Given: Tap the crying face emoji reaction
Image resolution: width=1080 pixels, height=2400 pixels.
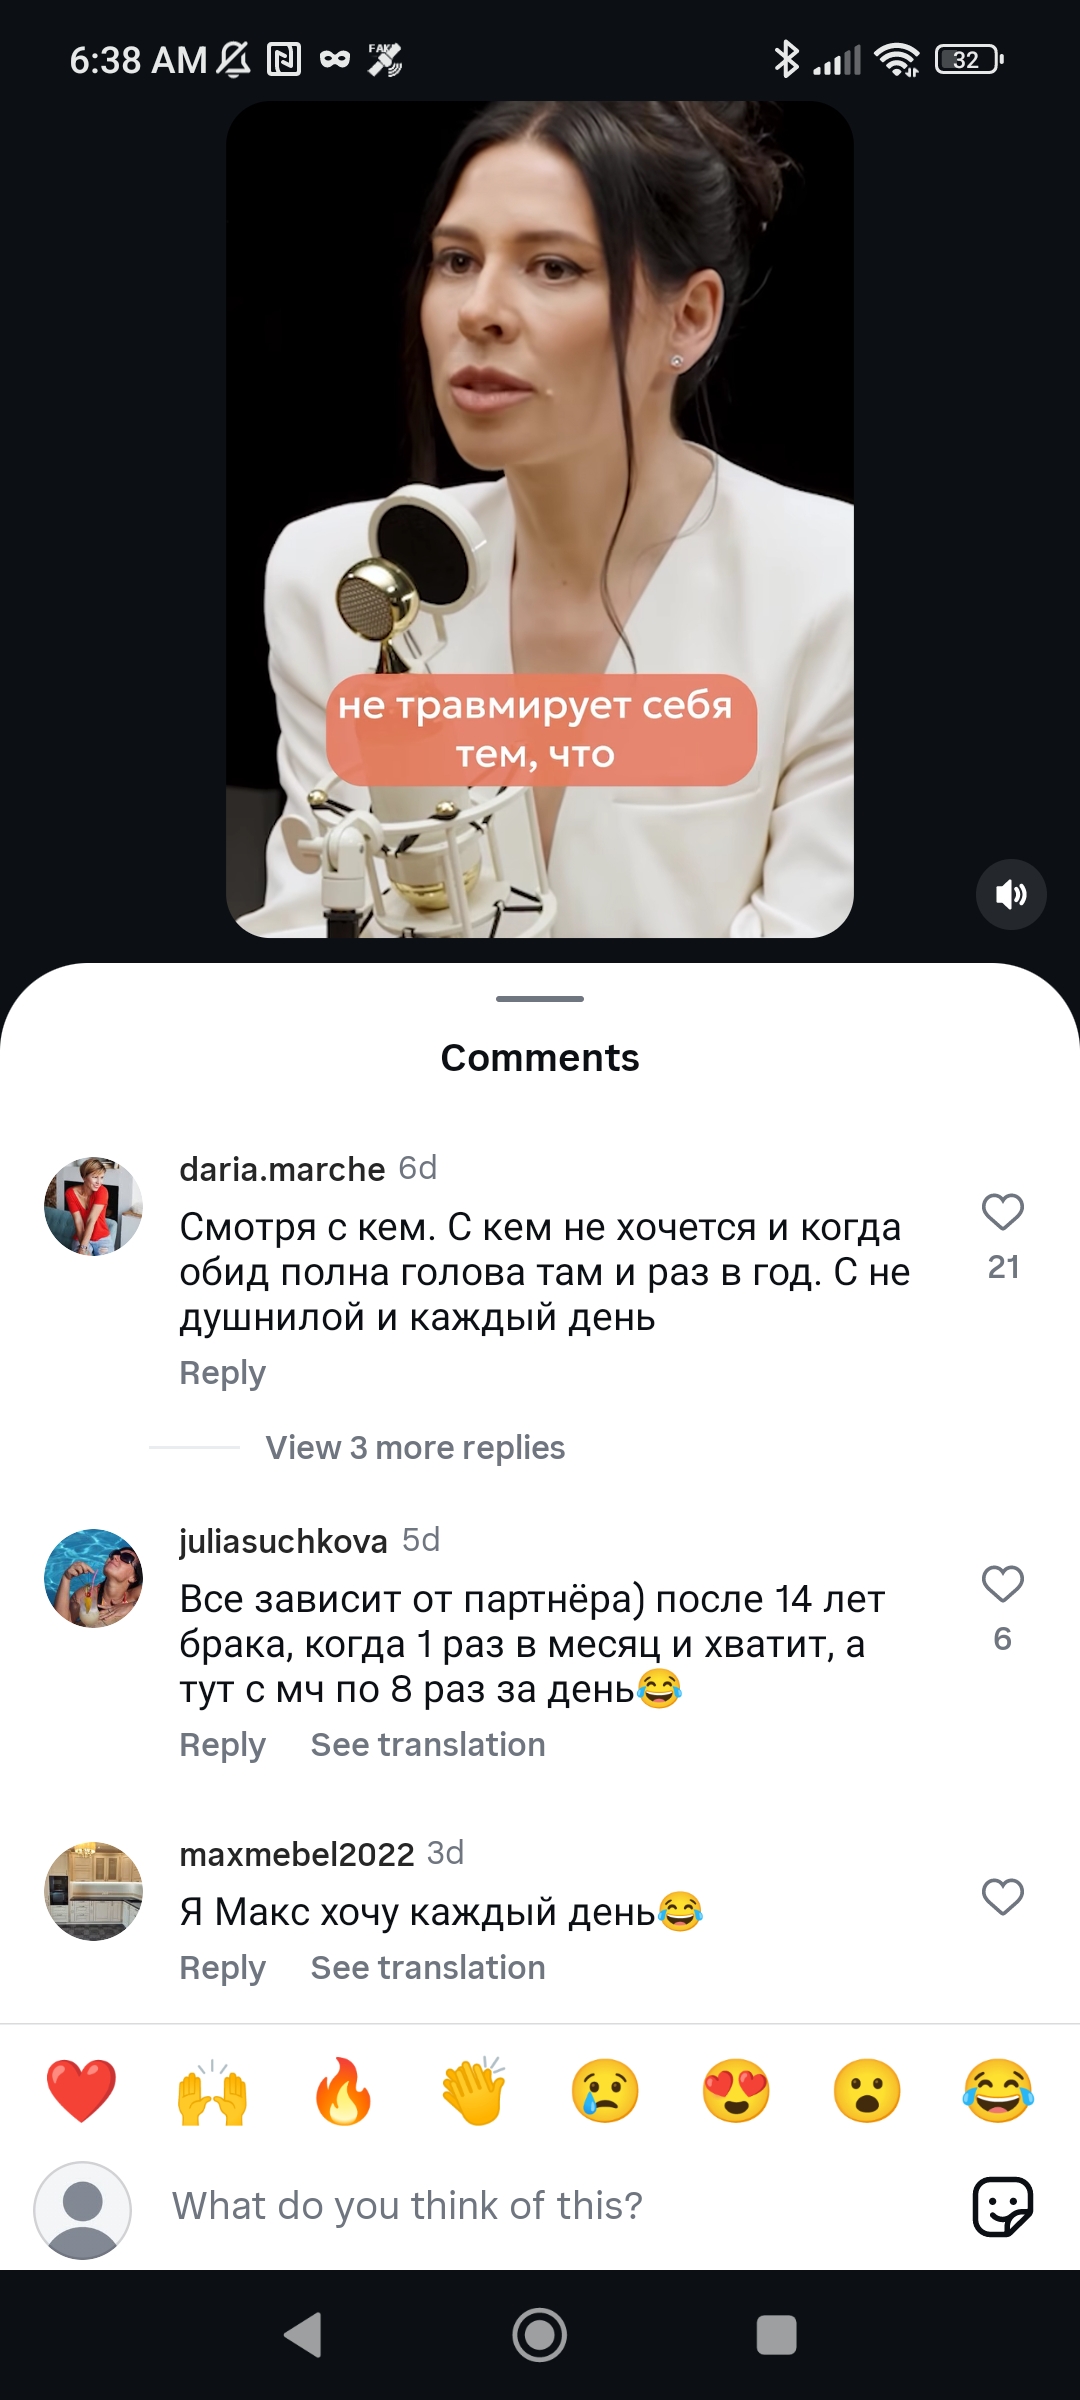Looking at the screenshot, I should coord(605,2091).
